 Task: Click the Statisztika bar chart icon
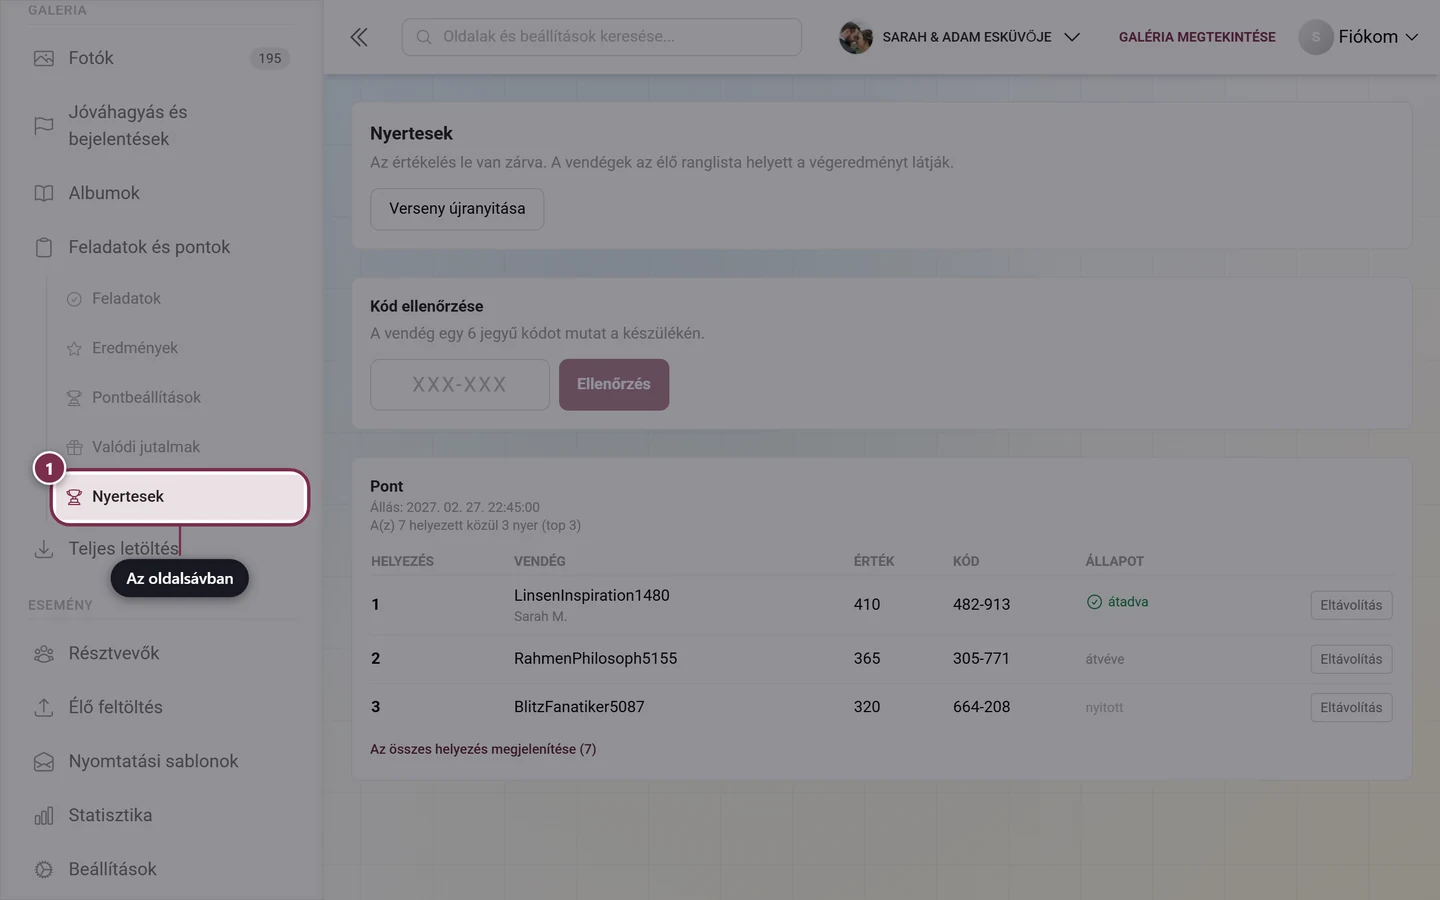[44, 815]
